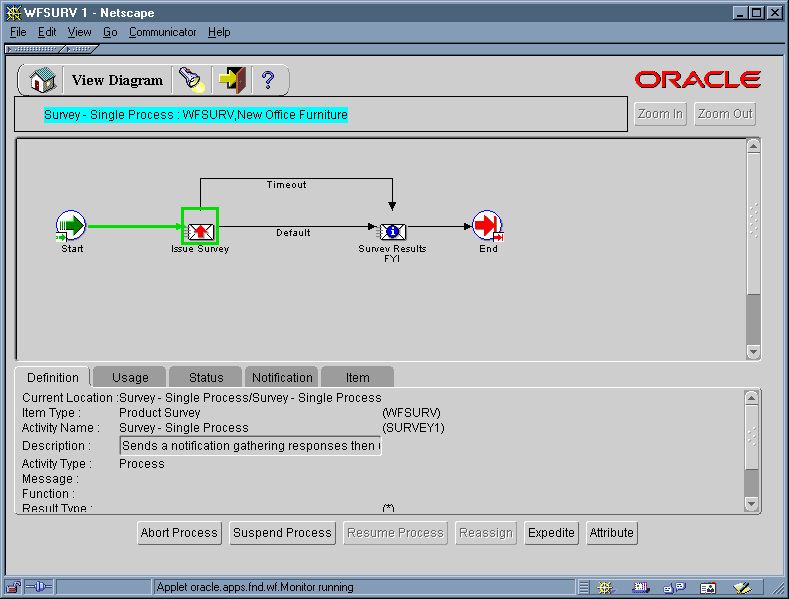The image size is (789, 599).
Task: Click the flashlight Find icon
Action: (190, 80)
